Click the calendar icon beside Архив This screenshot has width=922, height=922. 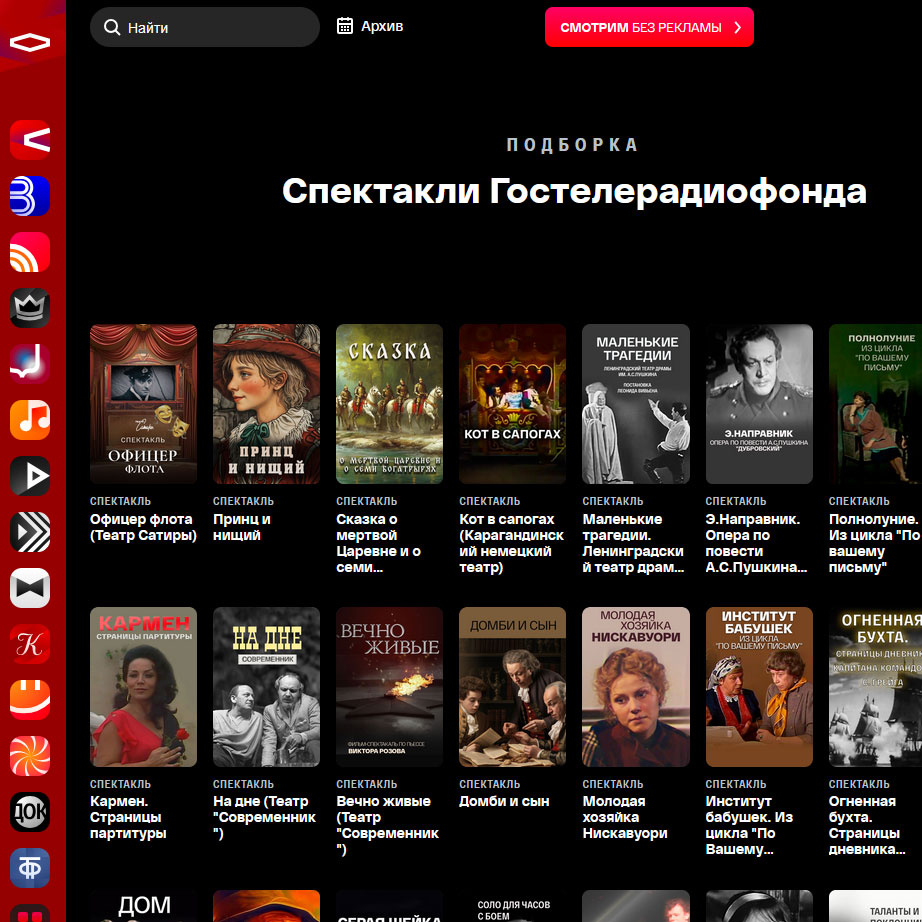coord(345,26)
